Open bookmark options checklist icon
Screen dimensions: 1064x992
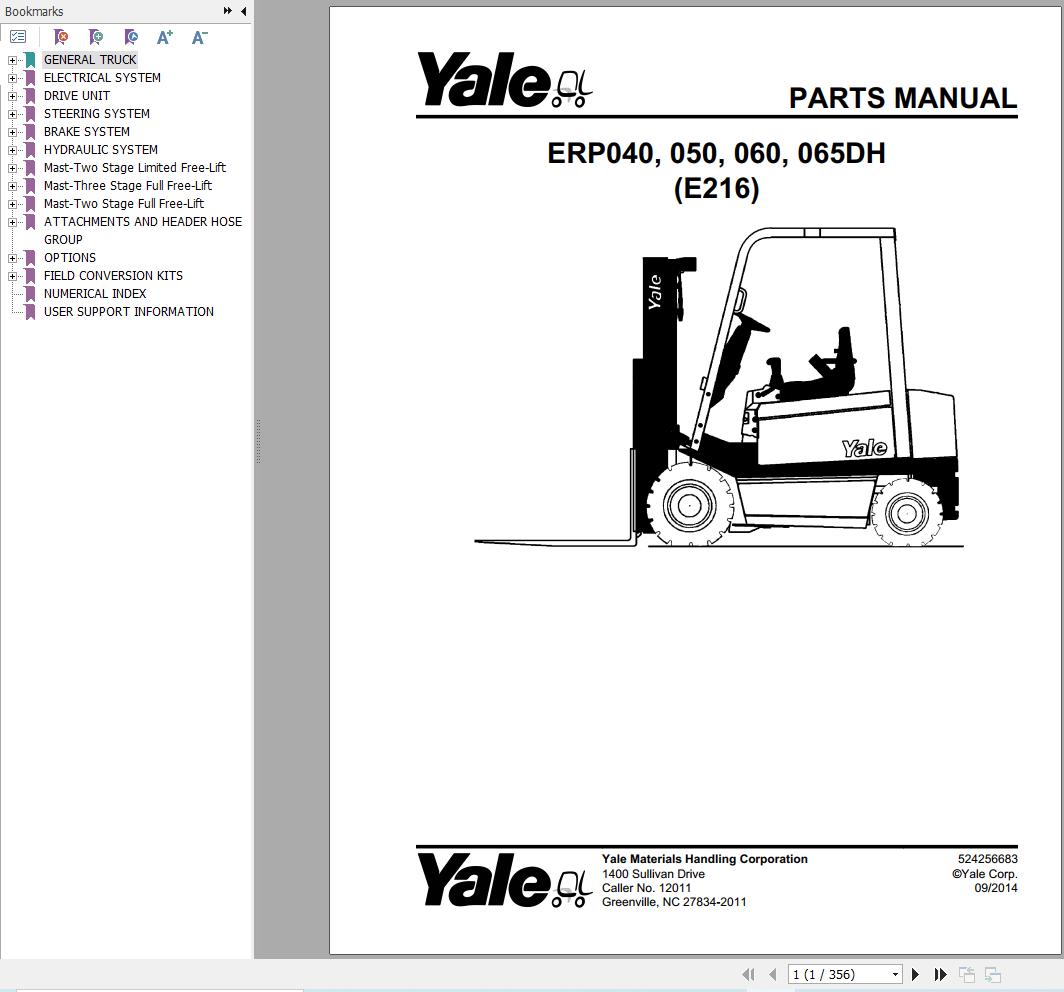[x=18, y=36]
